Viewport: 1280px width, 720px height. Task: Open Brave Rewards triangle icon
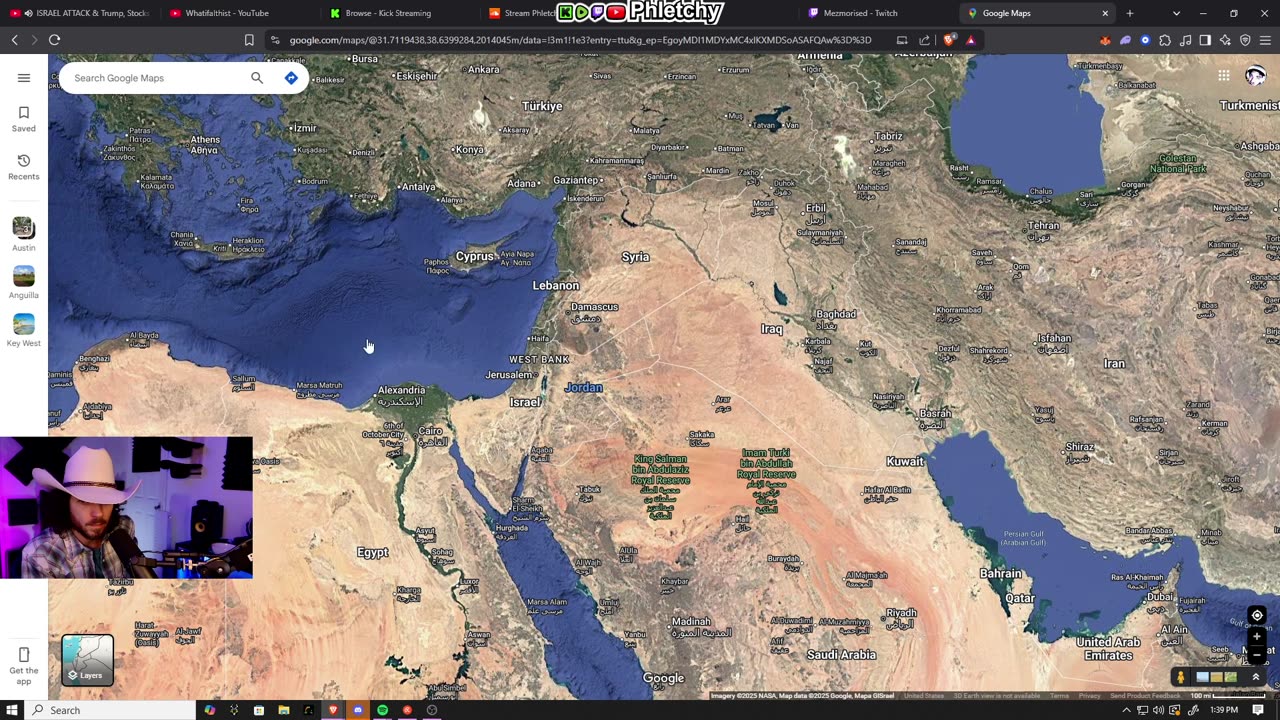click(970, 40)
